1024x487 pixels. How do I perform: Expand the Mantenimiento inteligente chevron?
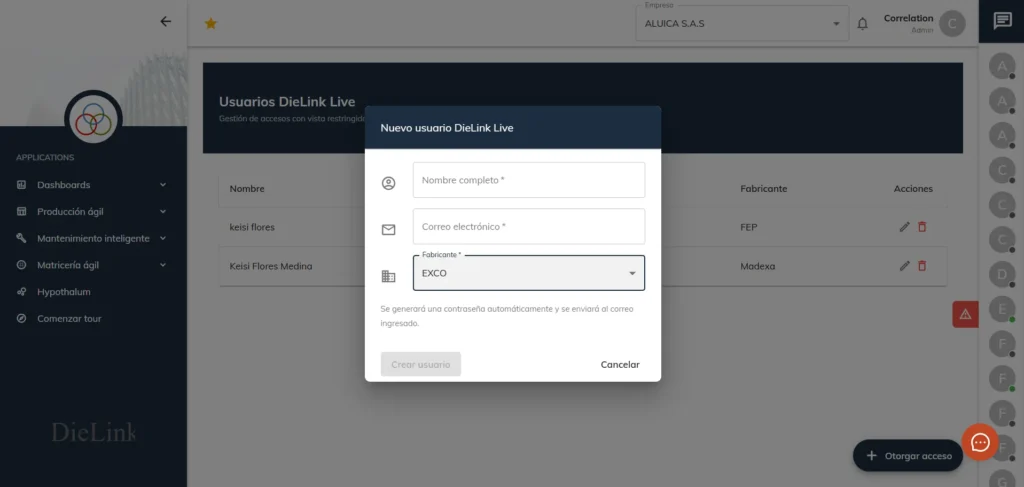pyautogui.click(x=163, y=238)
